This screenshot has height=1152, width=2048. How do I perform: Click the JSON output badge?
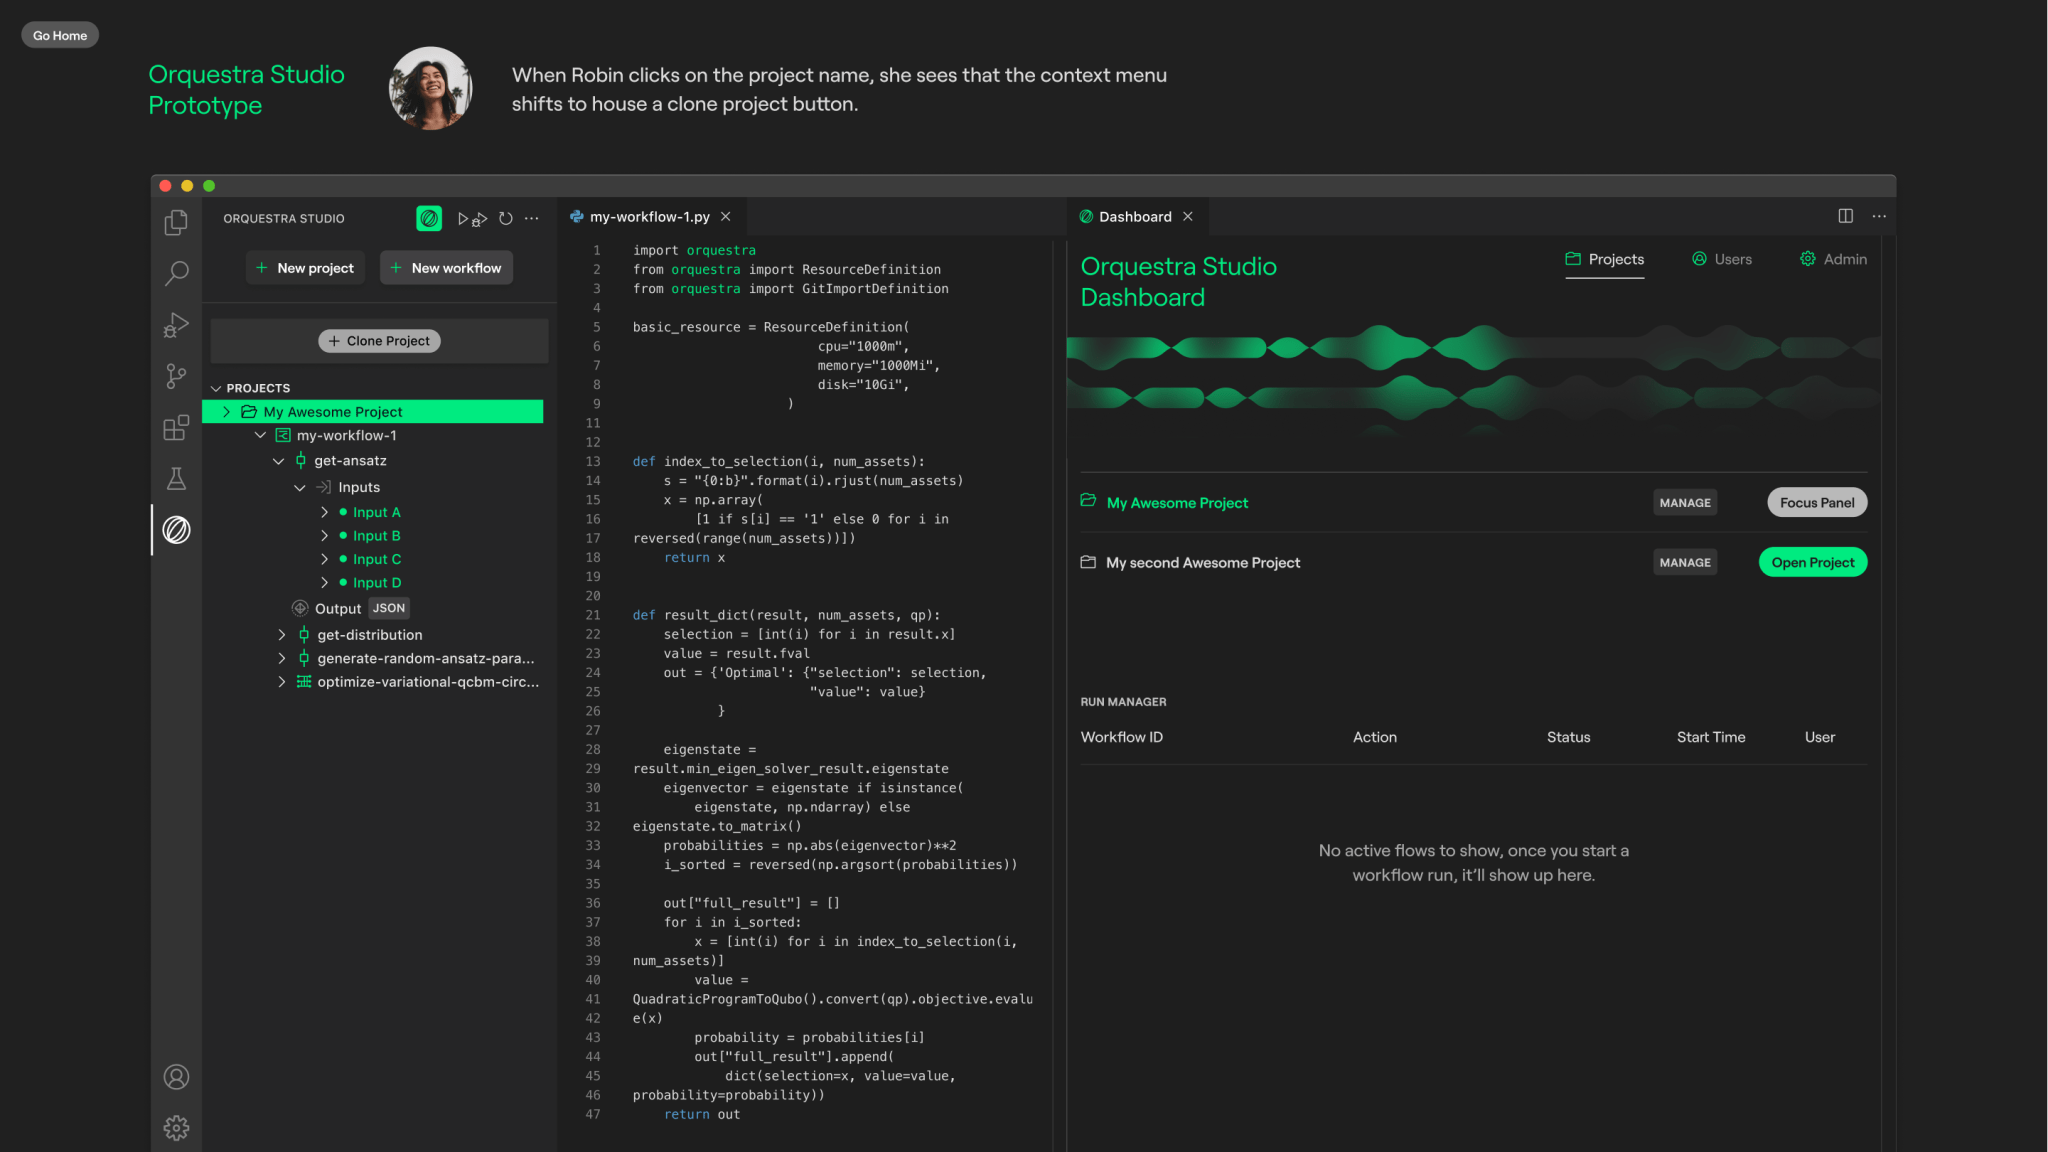(x=389, y=608)
